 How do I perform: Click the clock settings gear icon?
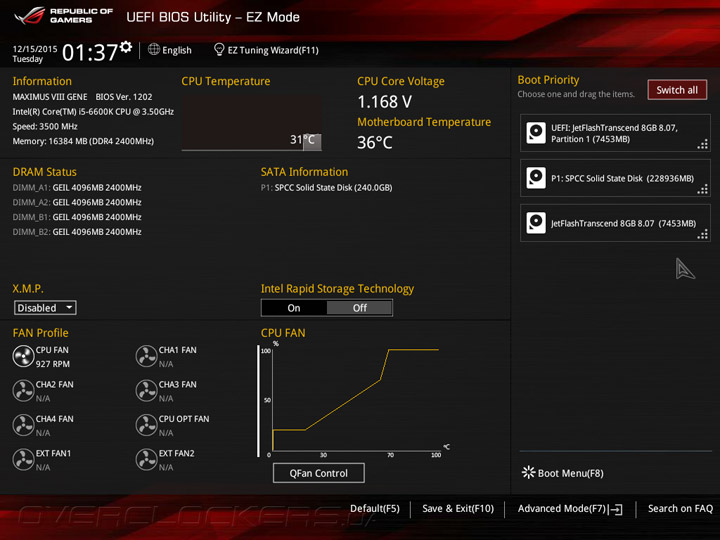tap(126, 46)
